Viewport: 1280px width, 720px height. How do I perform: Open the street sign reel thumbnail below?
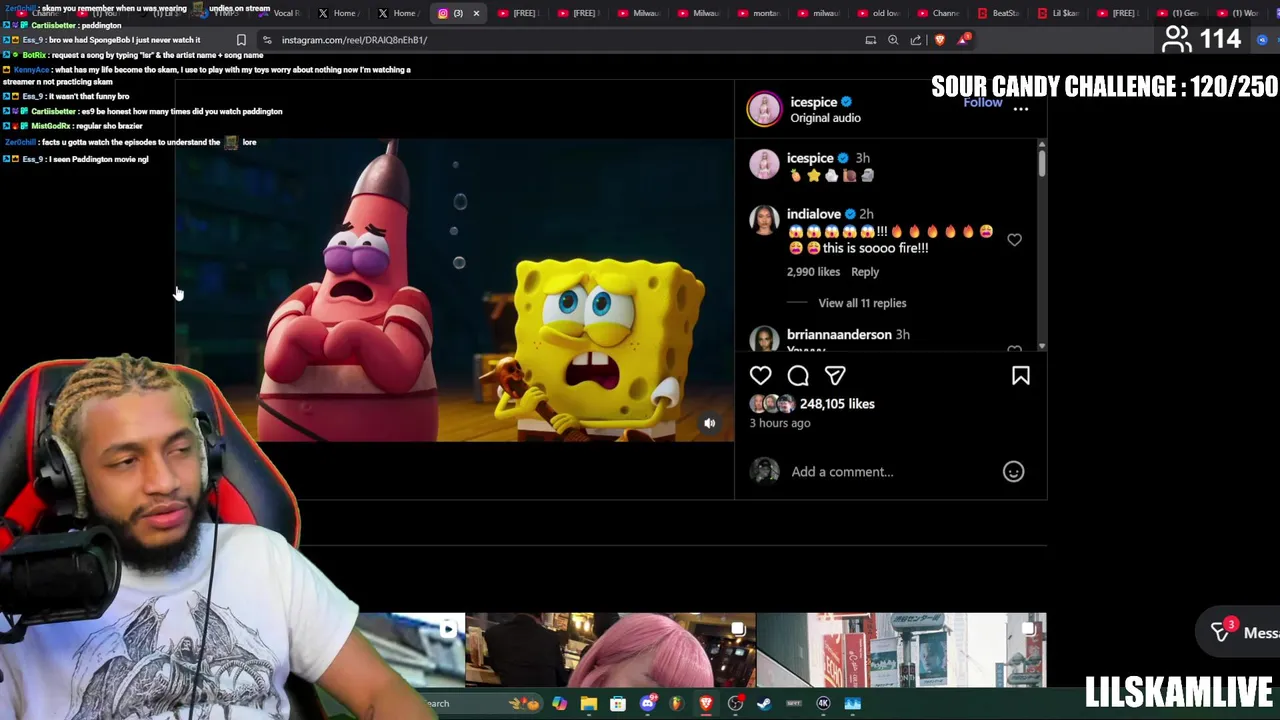tap(901, 650)
